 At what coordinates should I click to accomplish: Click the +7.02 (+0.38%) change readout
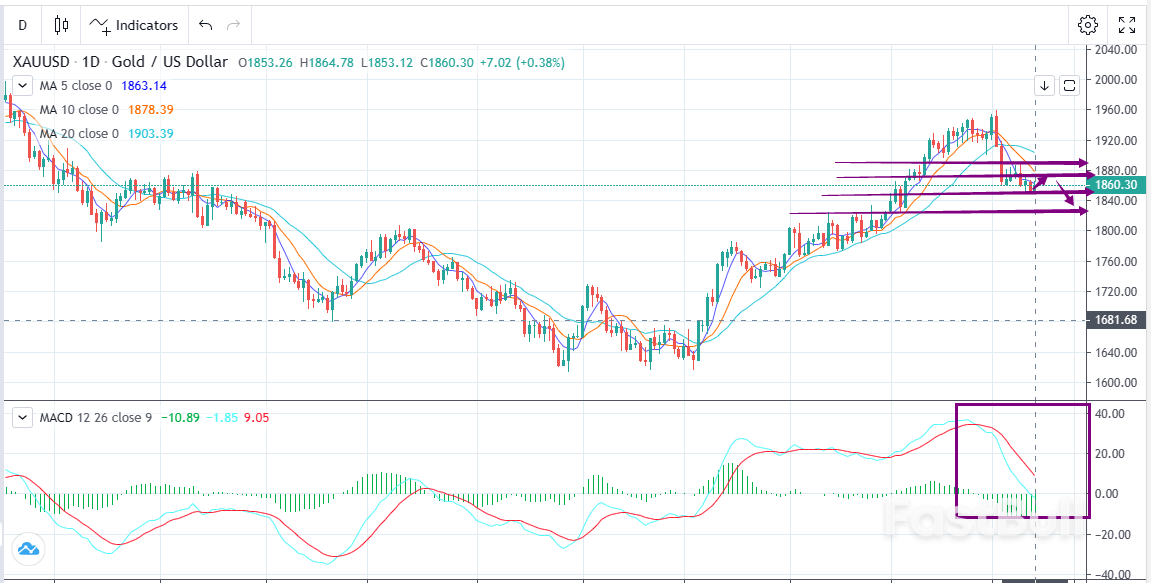tap(522, 63)
